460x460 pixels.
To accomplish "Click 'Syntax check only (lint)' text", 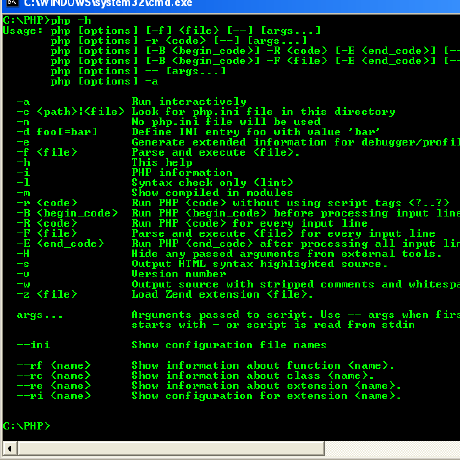I will [212, 183].
